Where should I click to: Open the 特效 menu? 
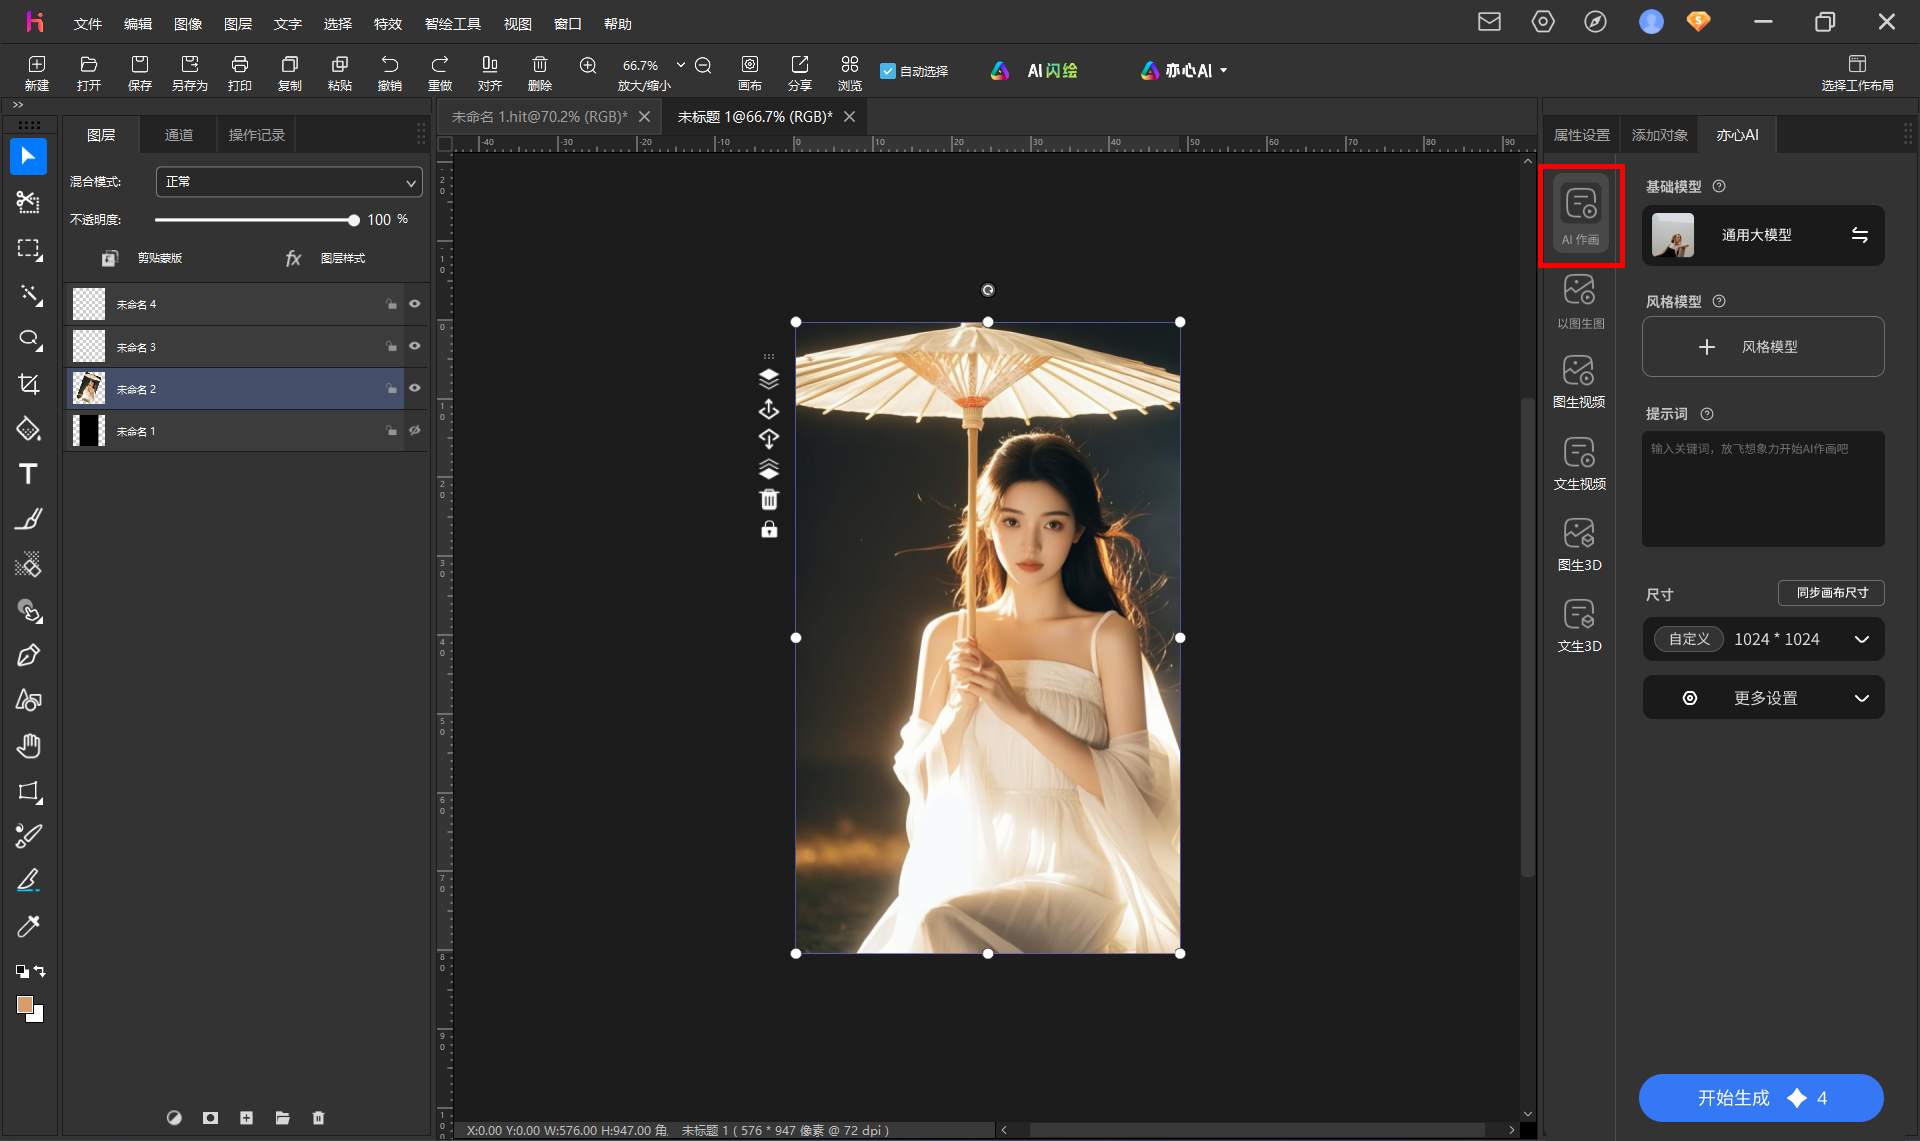pyautogui.click(x=388, y=24)
